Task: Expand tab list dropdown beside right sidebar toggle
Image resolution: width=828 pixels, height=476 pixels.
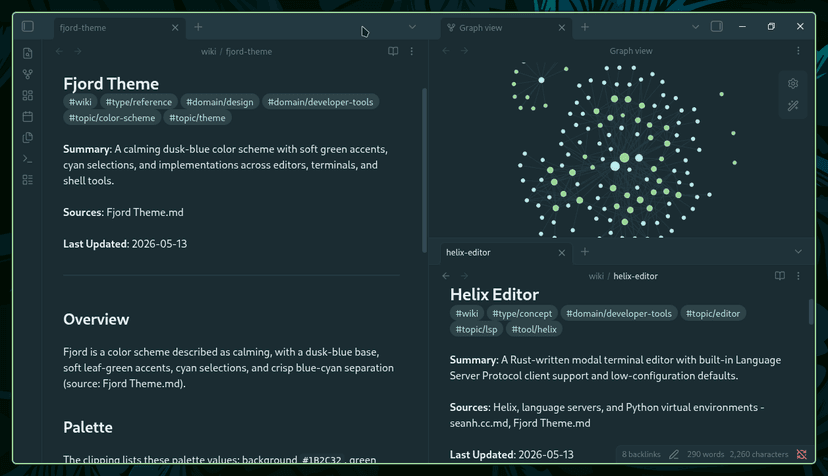Action: pyautogui.click(x=695, y=27)
